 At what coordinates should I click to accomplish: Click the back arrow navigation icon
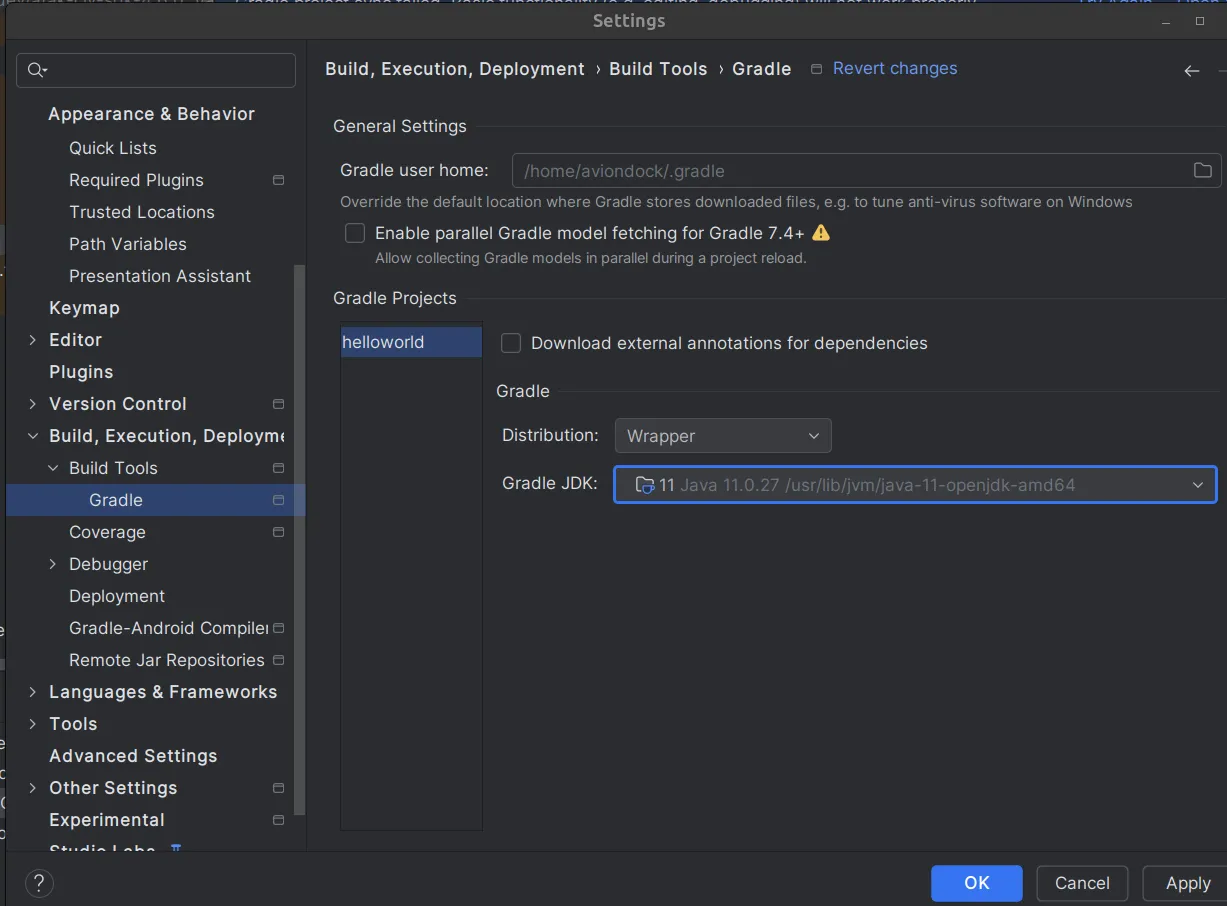[x=1191, y=71]
